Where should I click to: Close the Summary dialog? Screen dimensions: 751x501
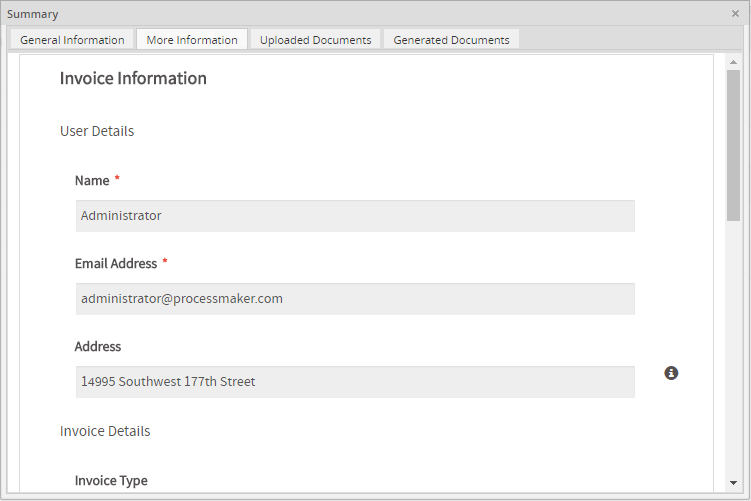[735, 14]
